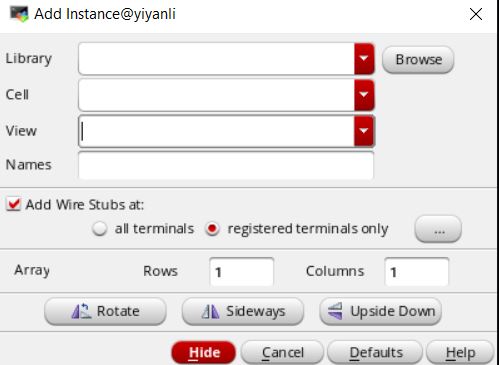Focus the Names input field
This screenshot has height=365, width=499.
pos(226,165)
